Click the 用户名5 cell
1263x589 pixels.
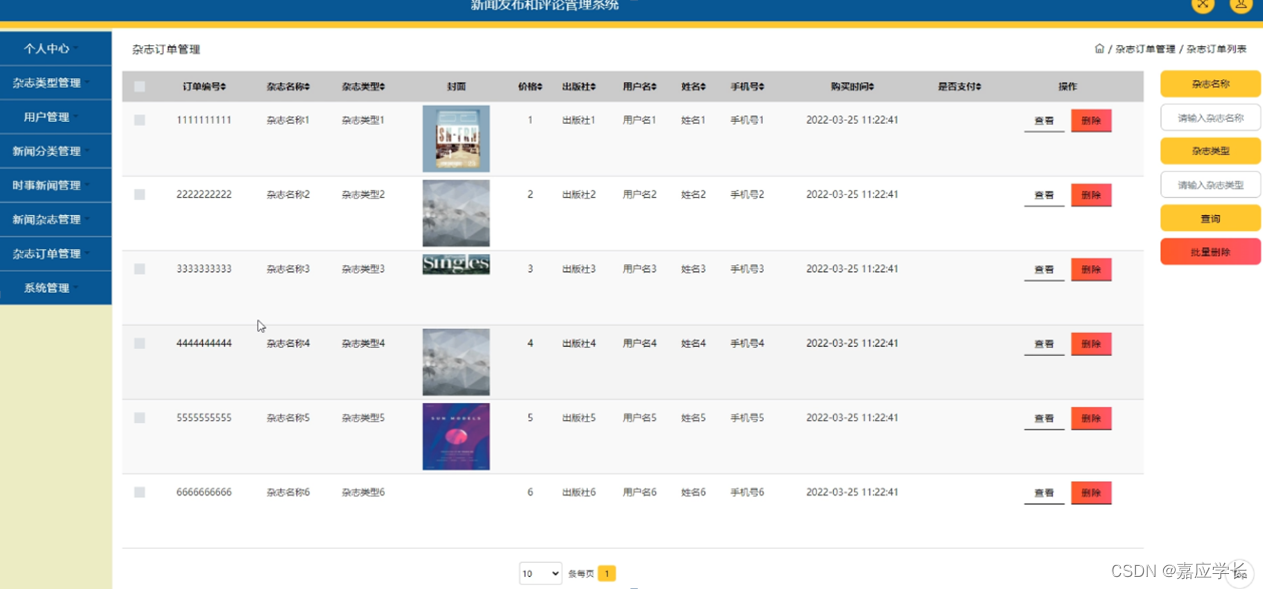click(x=640, y=418)
